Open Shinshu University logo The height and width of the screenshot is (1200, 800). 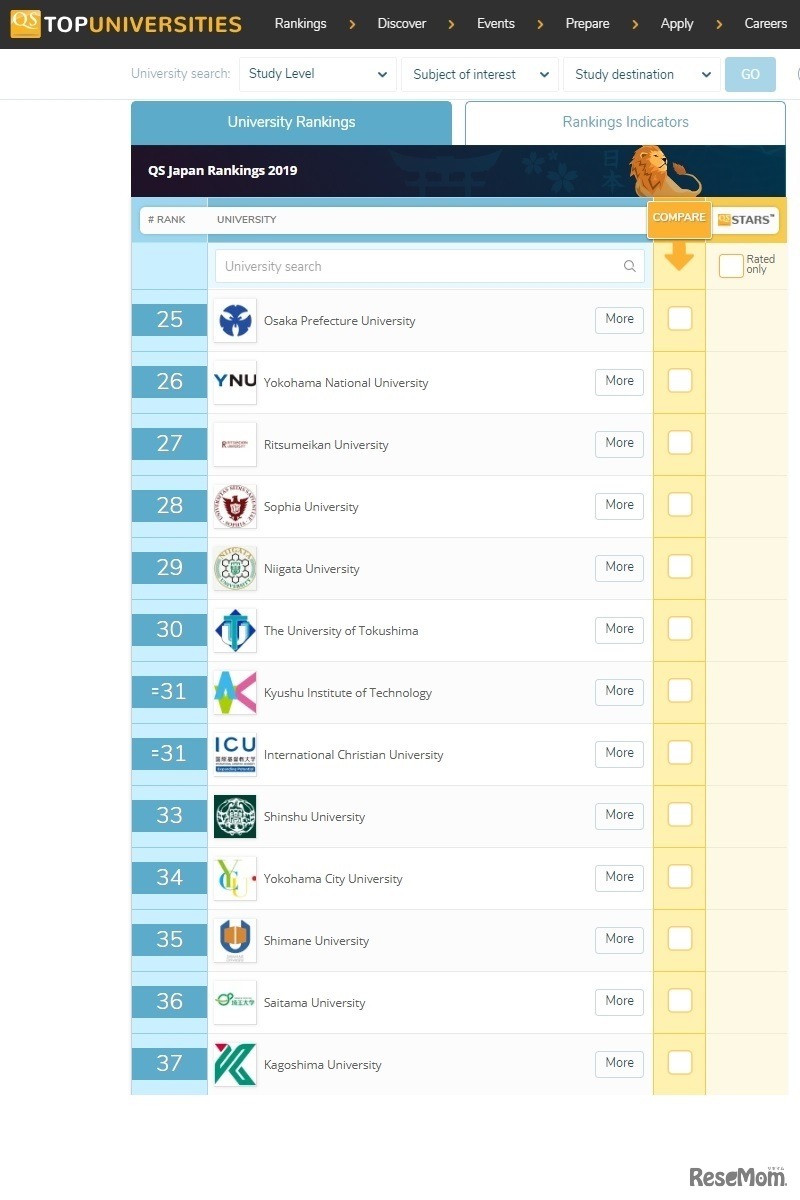(x=235, y=817)
